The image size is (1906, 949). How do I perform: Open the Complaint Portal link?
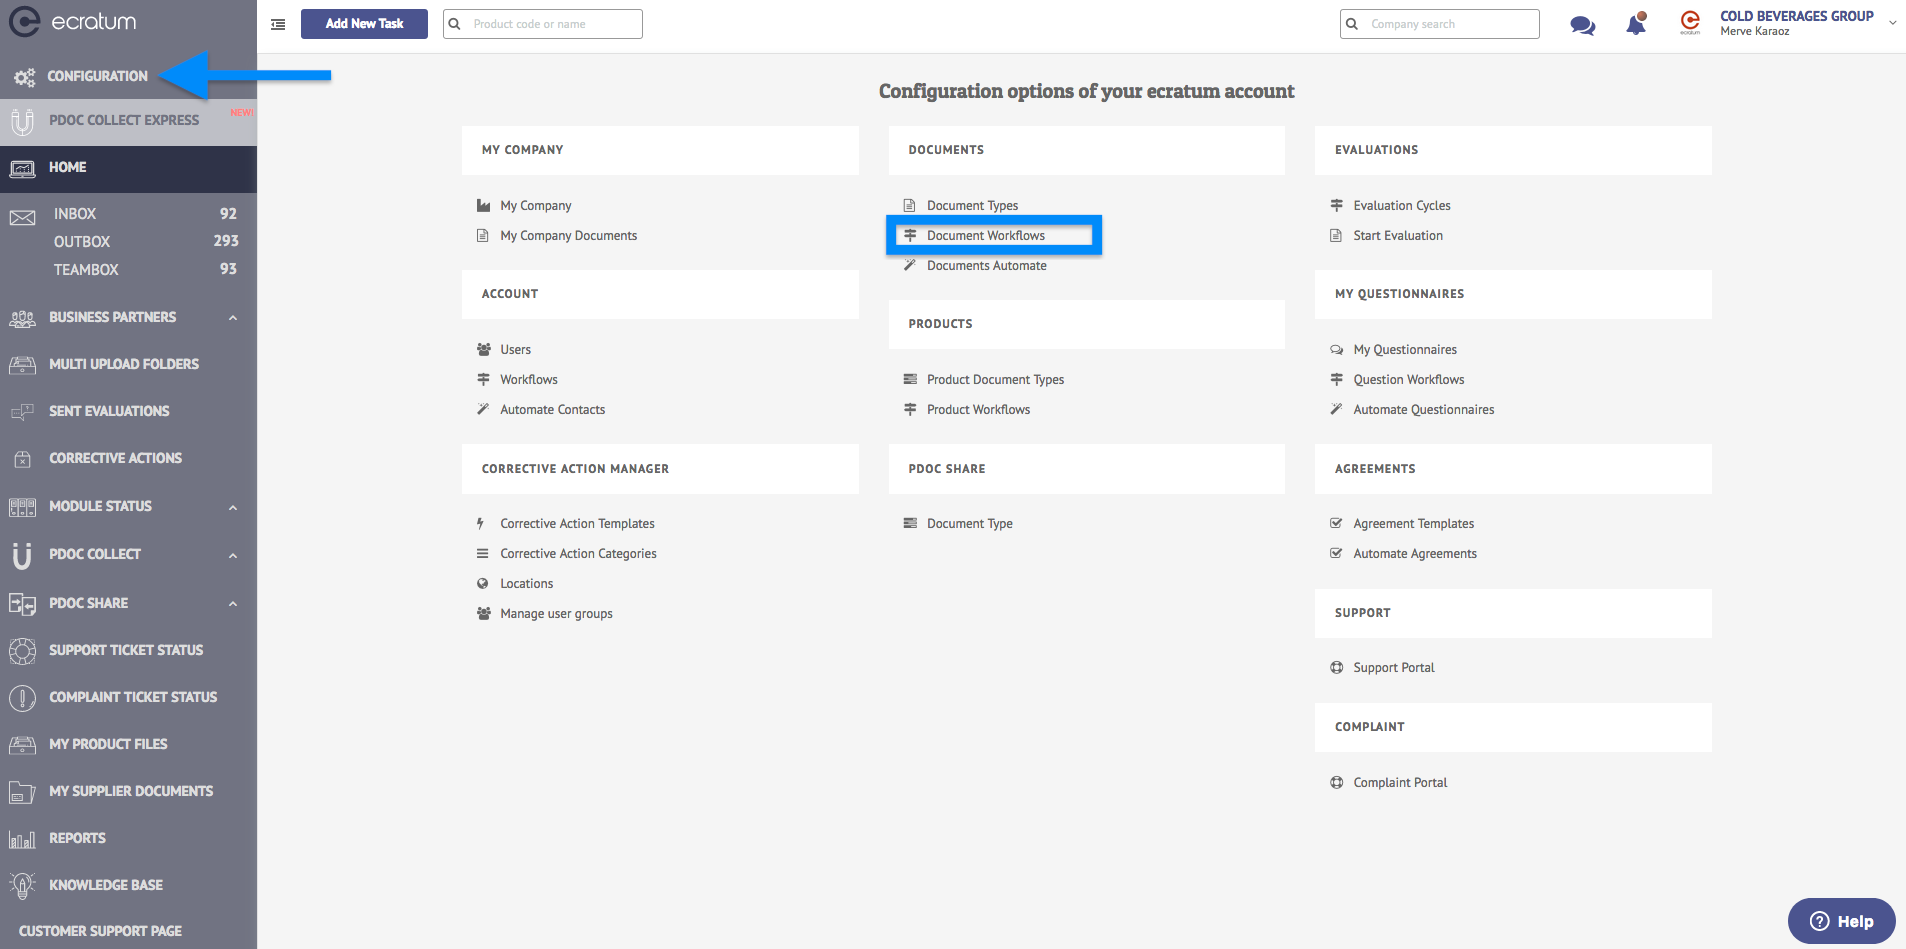1400,783
